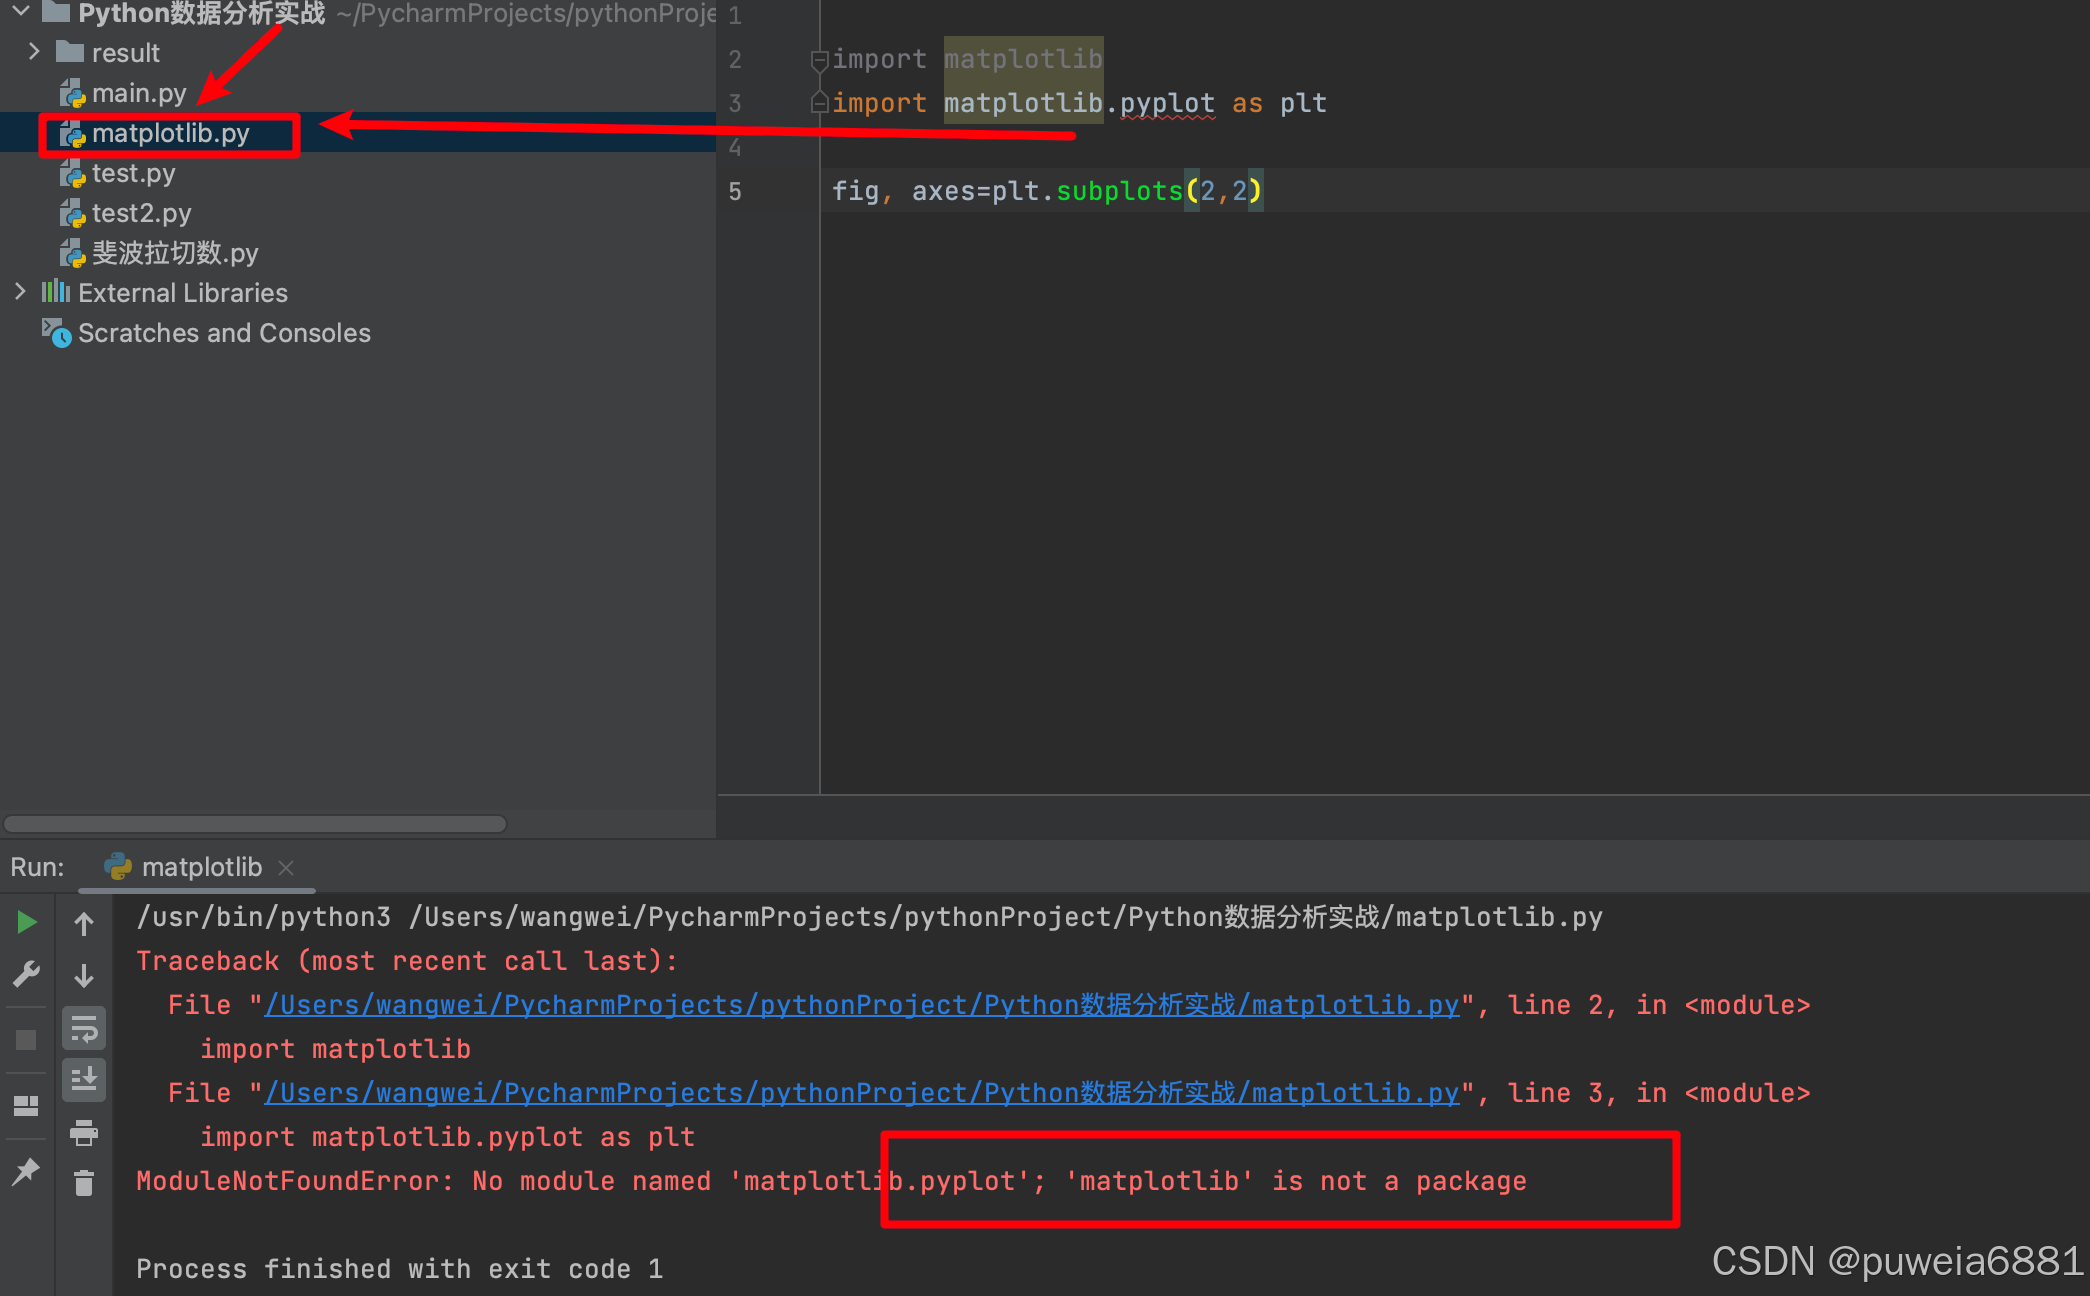This screenshot has height=1296, width=2090.
Task: Jump up the stack trace arrow
Action: click(84, 924)
